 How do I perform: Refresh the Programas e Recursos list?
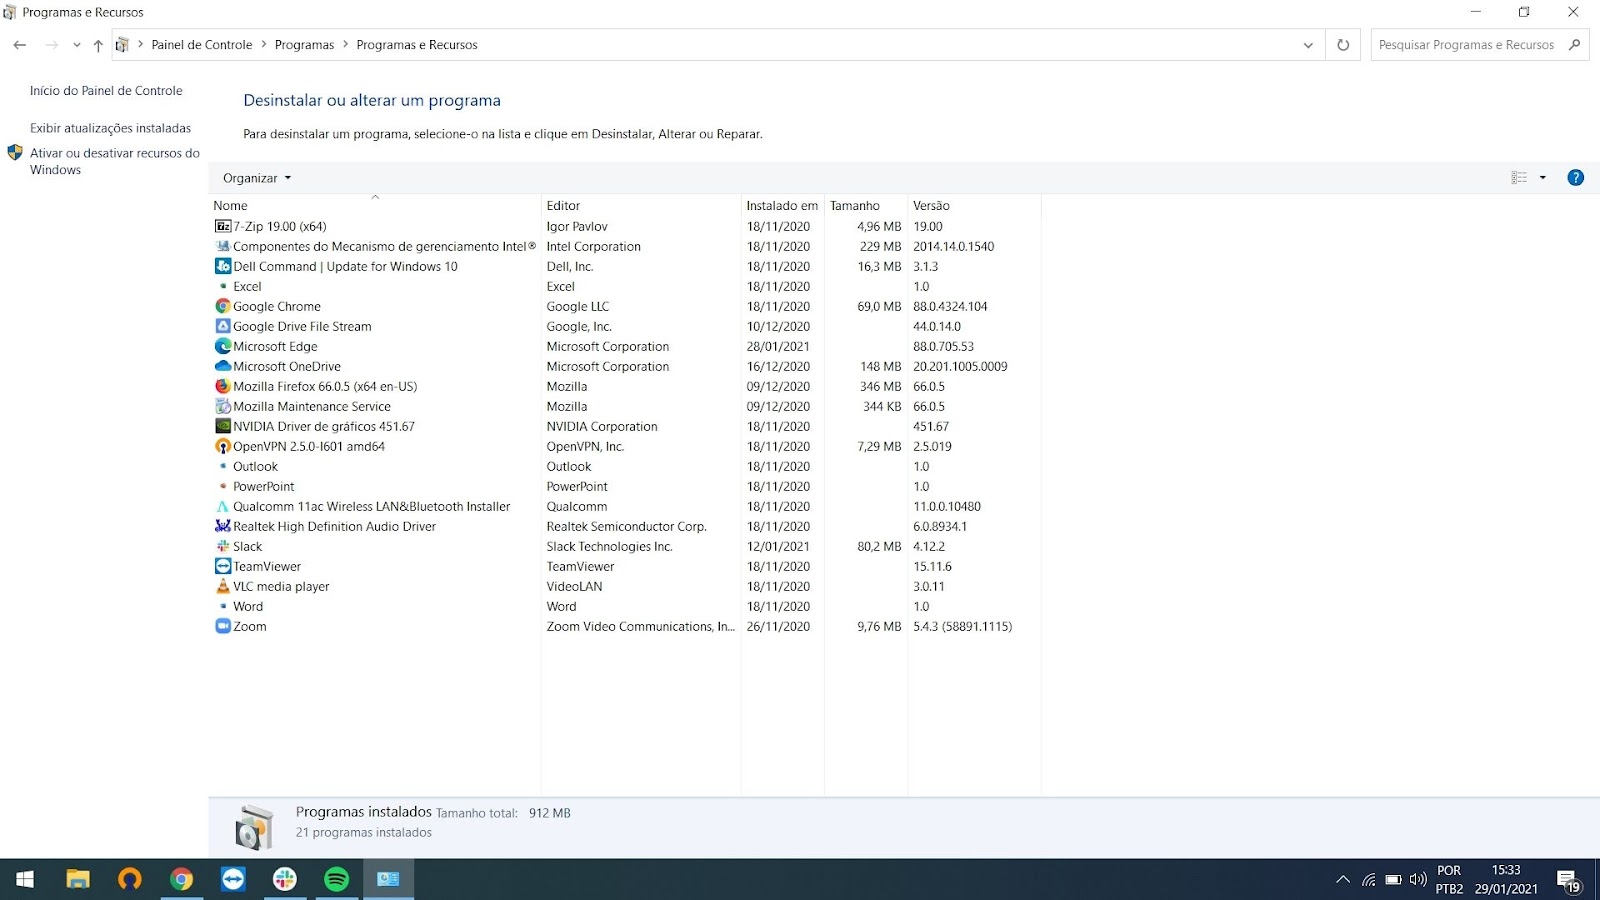[x=1343, y=45]
